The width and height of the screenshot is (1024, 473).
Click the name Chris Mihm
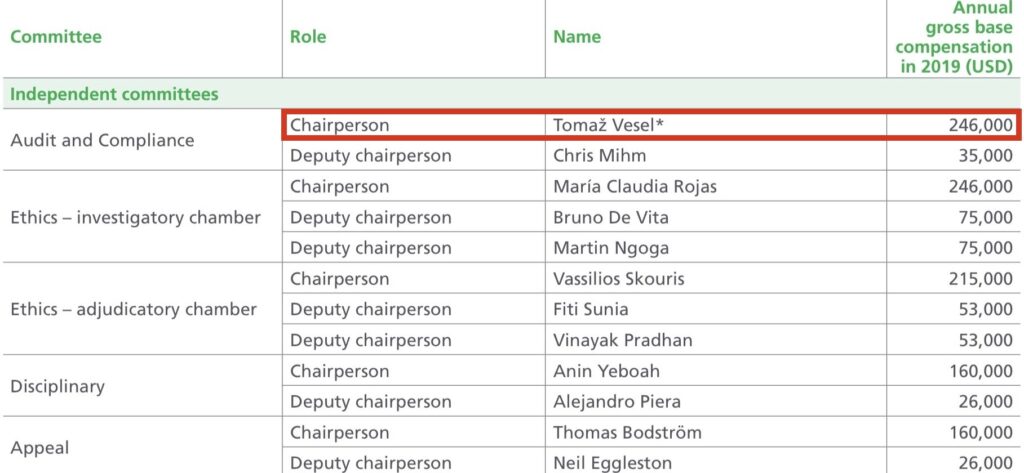pos(600,156)
